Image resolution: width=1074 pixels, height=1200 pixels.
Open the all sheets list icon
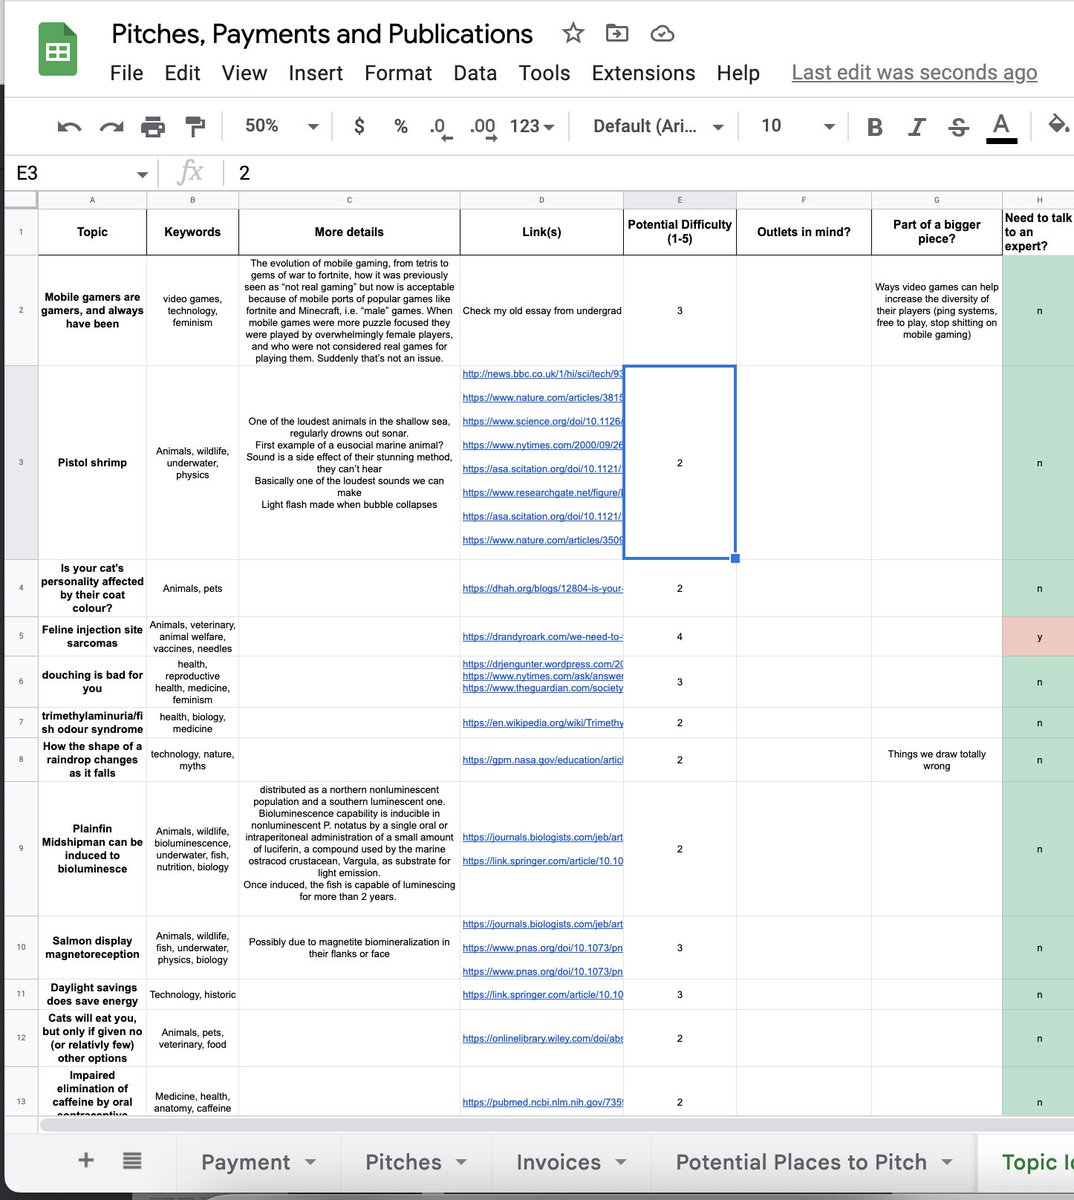132,1160
